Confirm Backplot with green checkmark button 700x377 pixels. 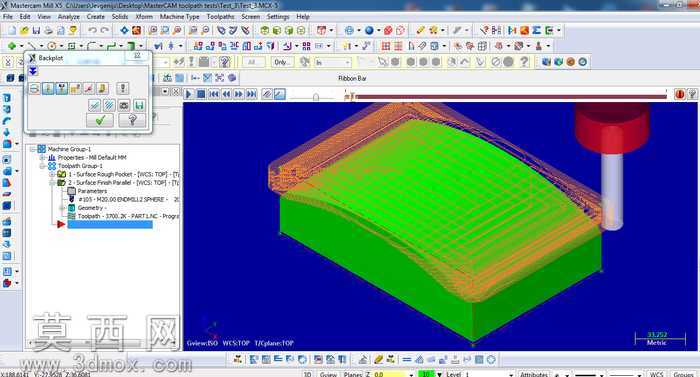[x=100, y=120]
